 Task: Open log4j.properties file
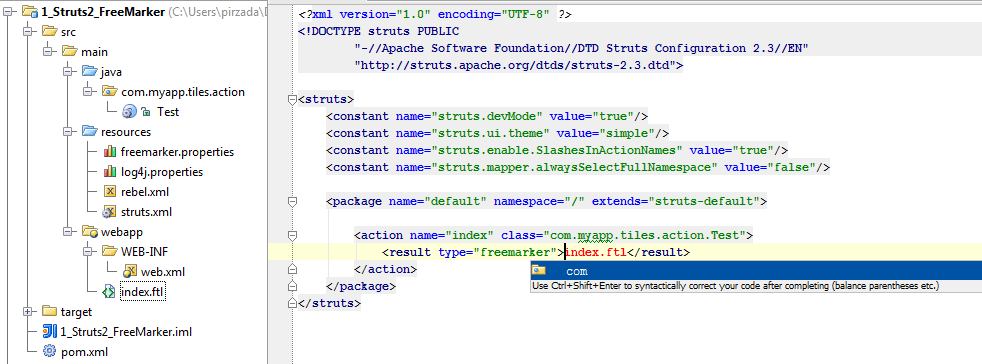[x=162, y=172]
